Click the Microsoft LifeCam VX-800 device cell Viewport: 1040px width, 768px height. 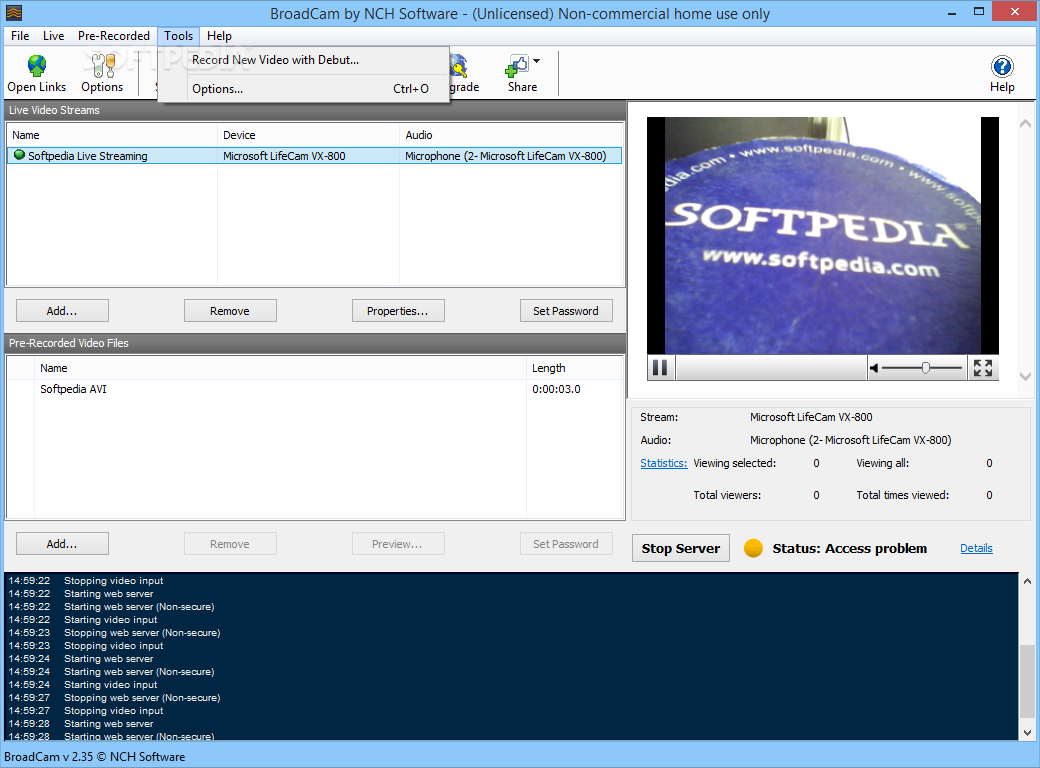point(284,156)
